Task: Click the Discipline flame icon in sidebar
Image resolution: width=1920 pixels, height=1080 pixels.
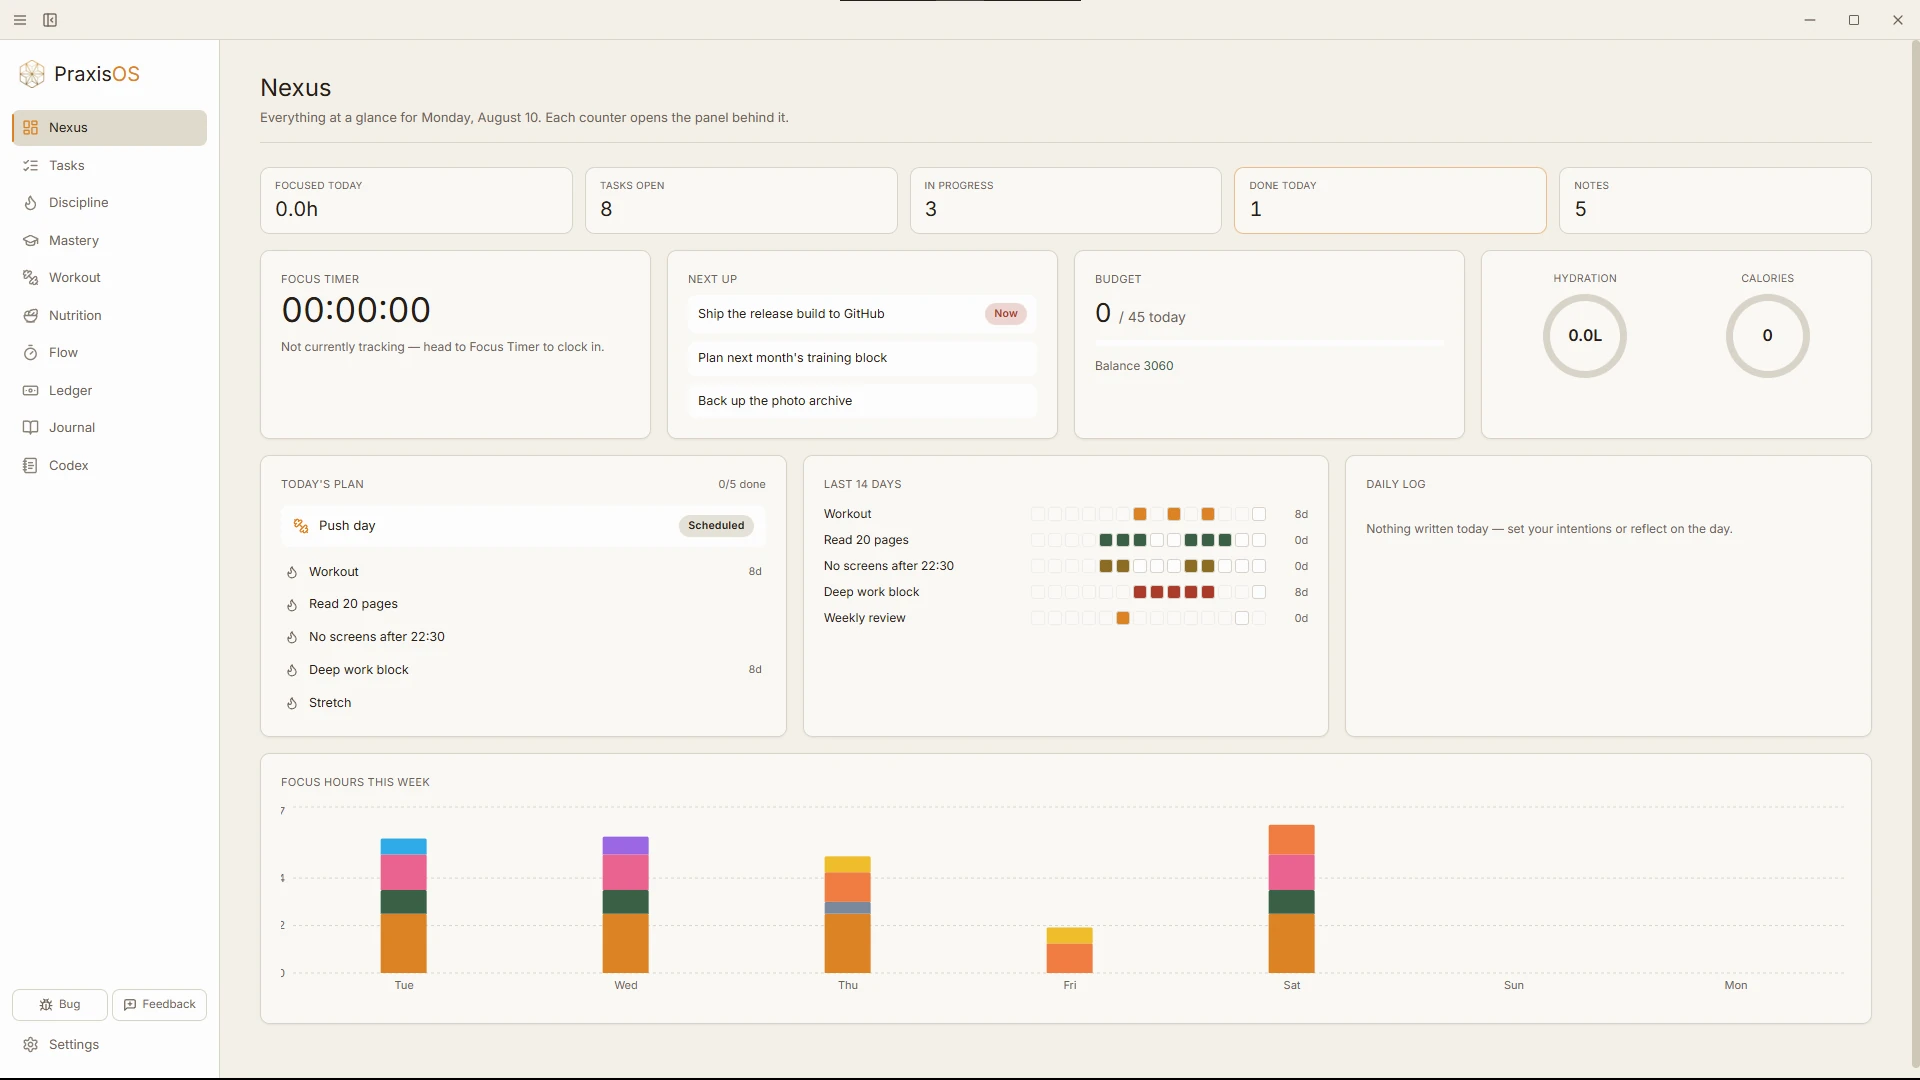Action: [31, 203]
